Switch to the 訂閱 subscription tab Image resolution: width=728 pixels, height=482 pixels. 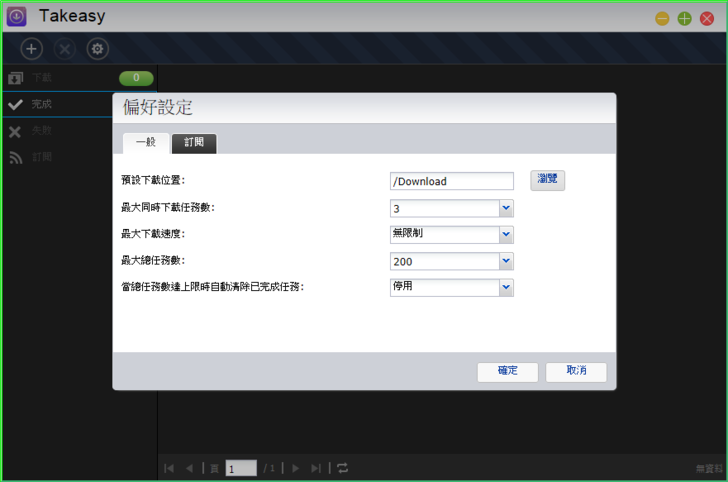[194, 143]
